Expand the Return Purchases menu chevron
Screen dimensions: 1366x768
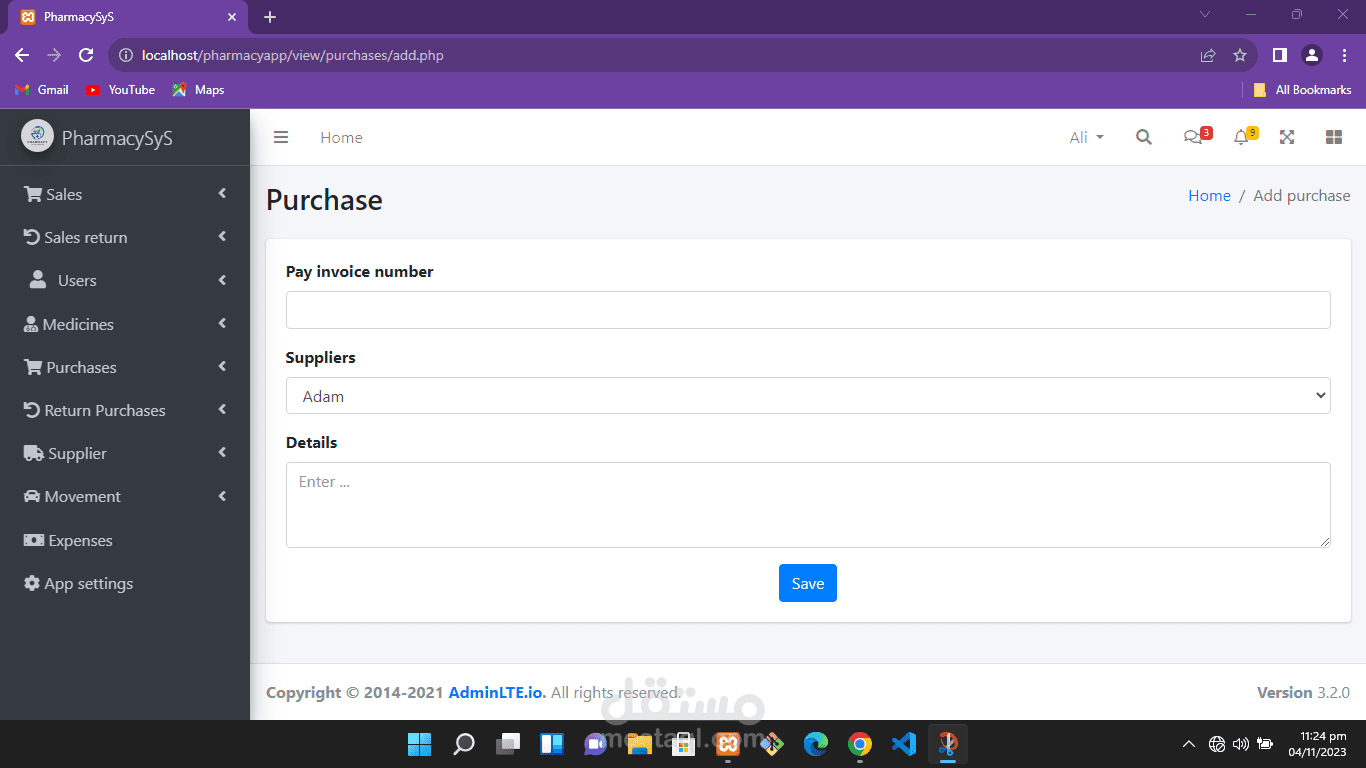pos(222,410)
